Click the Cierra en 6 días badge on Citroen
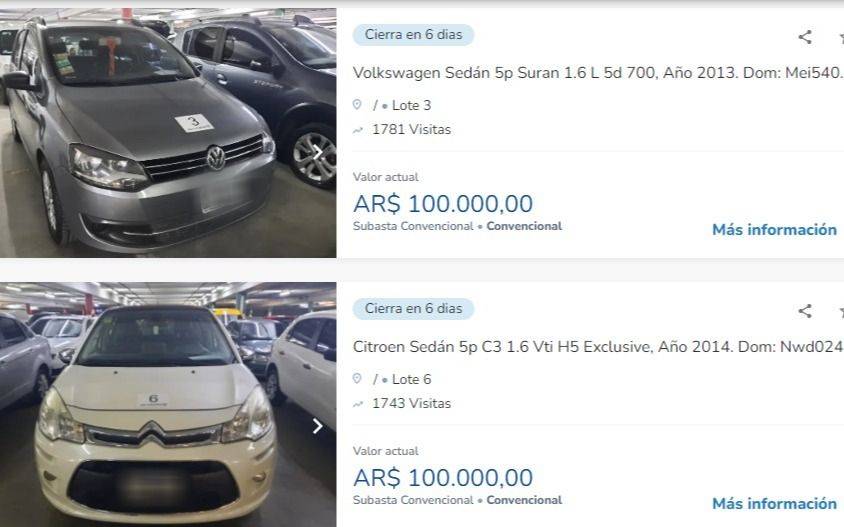 tap(413, 309)
